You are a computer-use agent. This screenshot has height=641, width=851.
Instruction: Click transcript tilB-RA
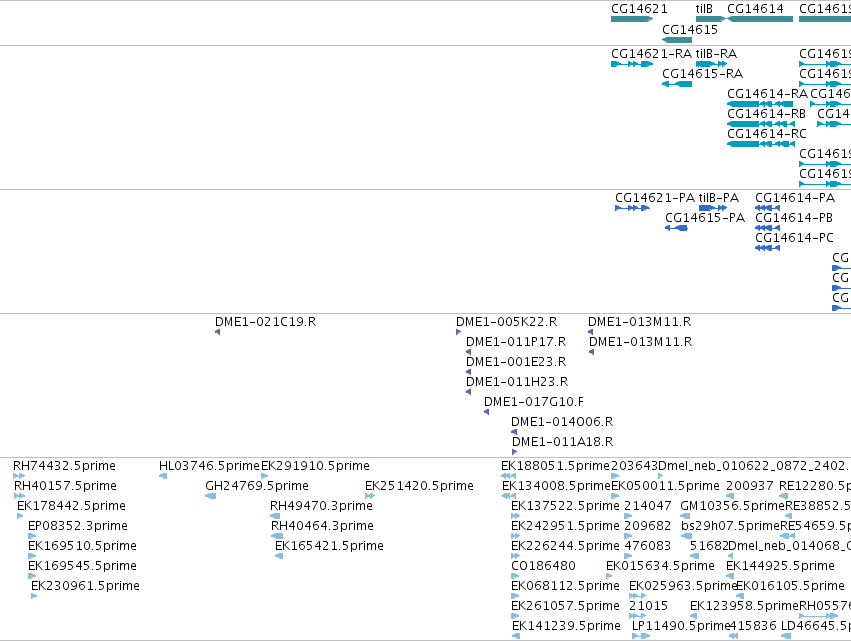[x=711, y=64]
